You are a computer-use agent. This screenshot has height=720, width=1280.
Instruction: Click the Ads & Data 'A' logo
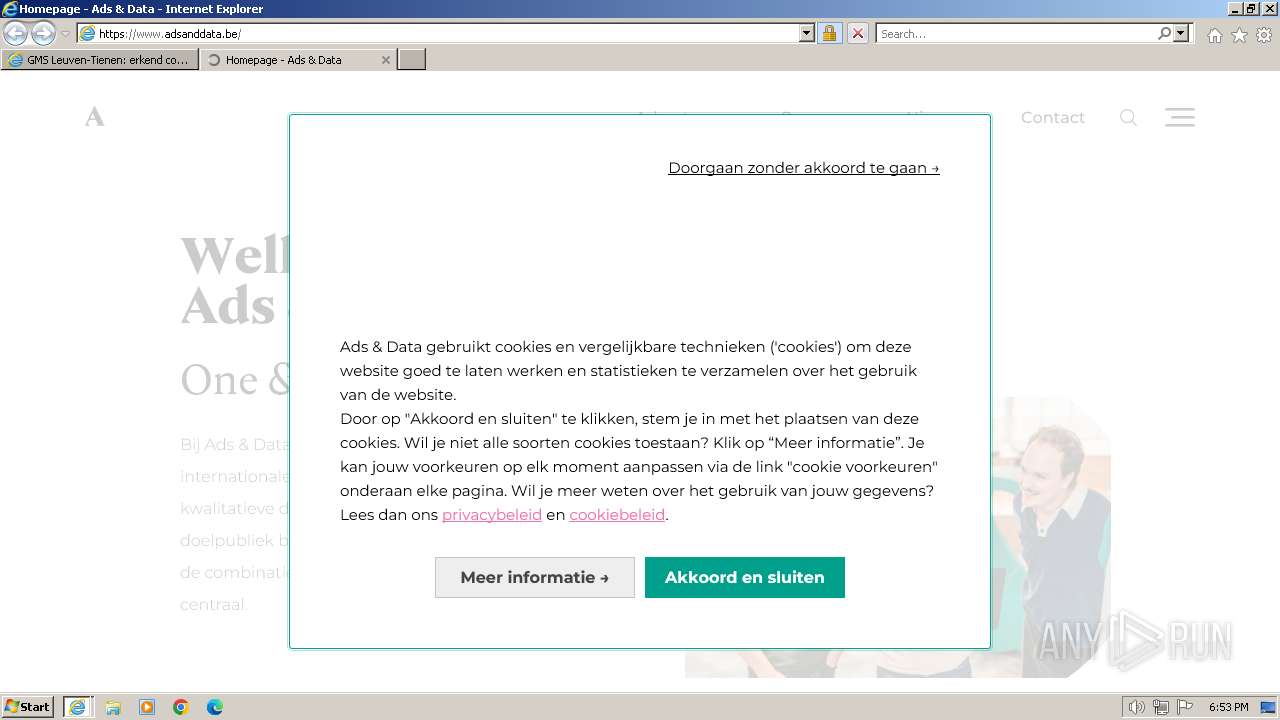click(x=95, y=117)
